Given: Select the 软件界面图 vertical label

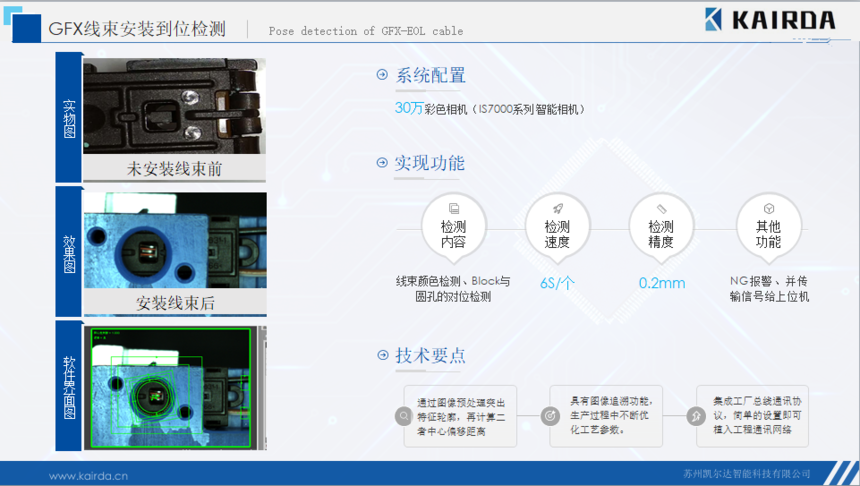Looking at the screenshot, I should tap(69, 386).
